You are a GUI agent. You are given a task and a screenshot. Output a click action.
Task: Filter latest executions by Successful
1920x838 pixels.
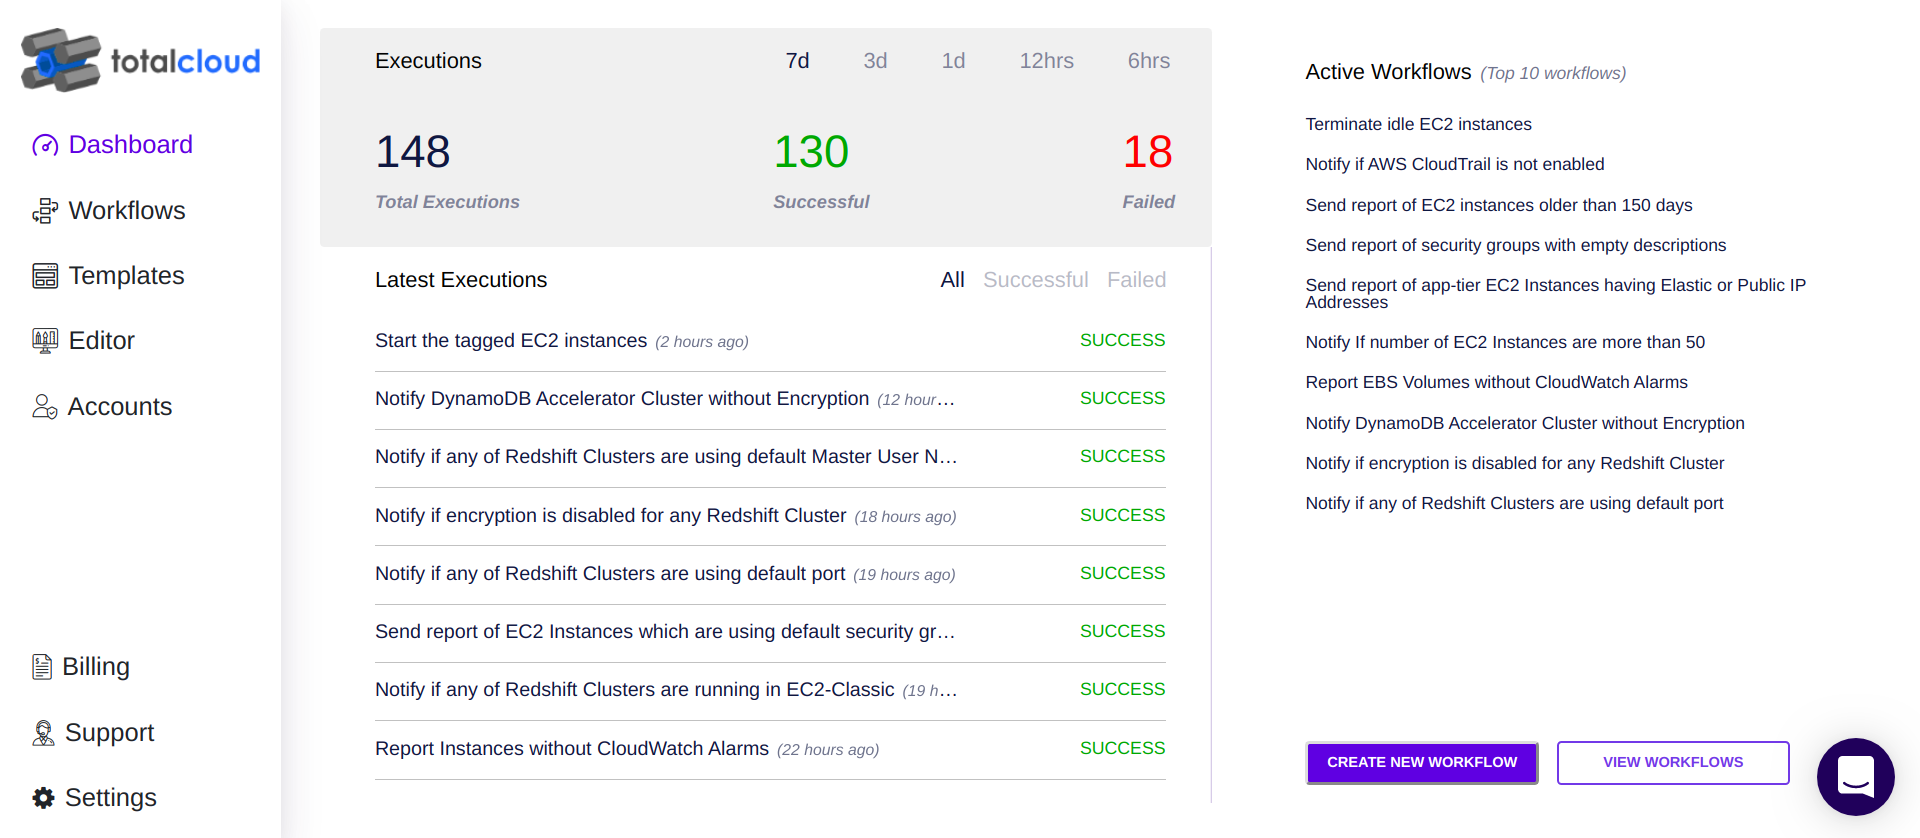[x=1035, y=280]
